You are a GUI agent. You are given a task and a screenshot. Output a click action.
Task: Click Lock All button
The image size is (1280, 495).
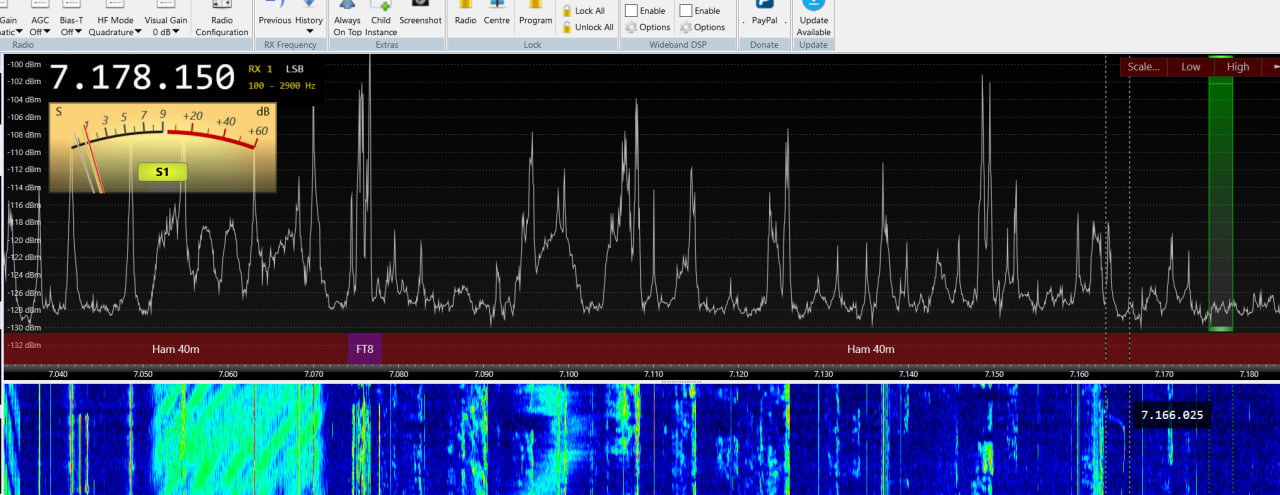pyautogui.click(x=589, y=11)
